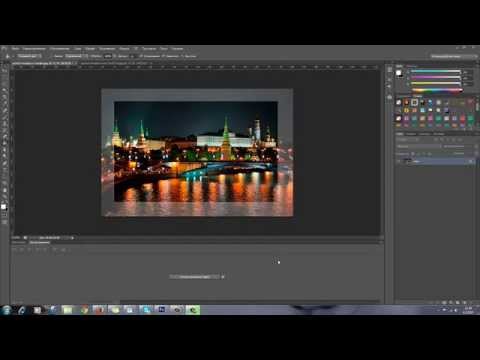
Task: Pick a color from the rainbow spectrum ramp
Action: click(x=437, y=90)
